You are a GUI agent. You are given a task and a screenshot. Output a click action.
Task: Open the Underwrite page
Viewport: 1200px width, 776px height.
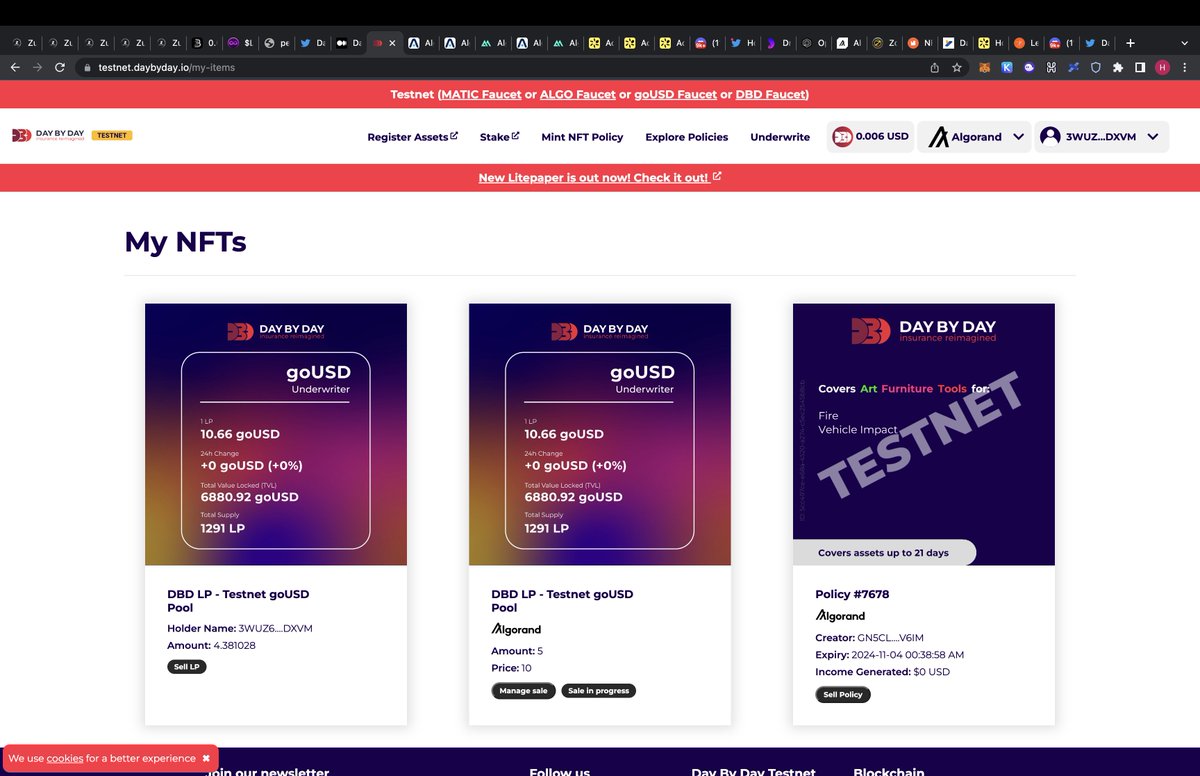[x=780, y=137]
